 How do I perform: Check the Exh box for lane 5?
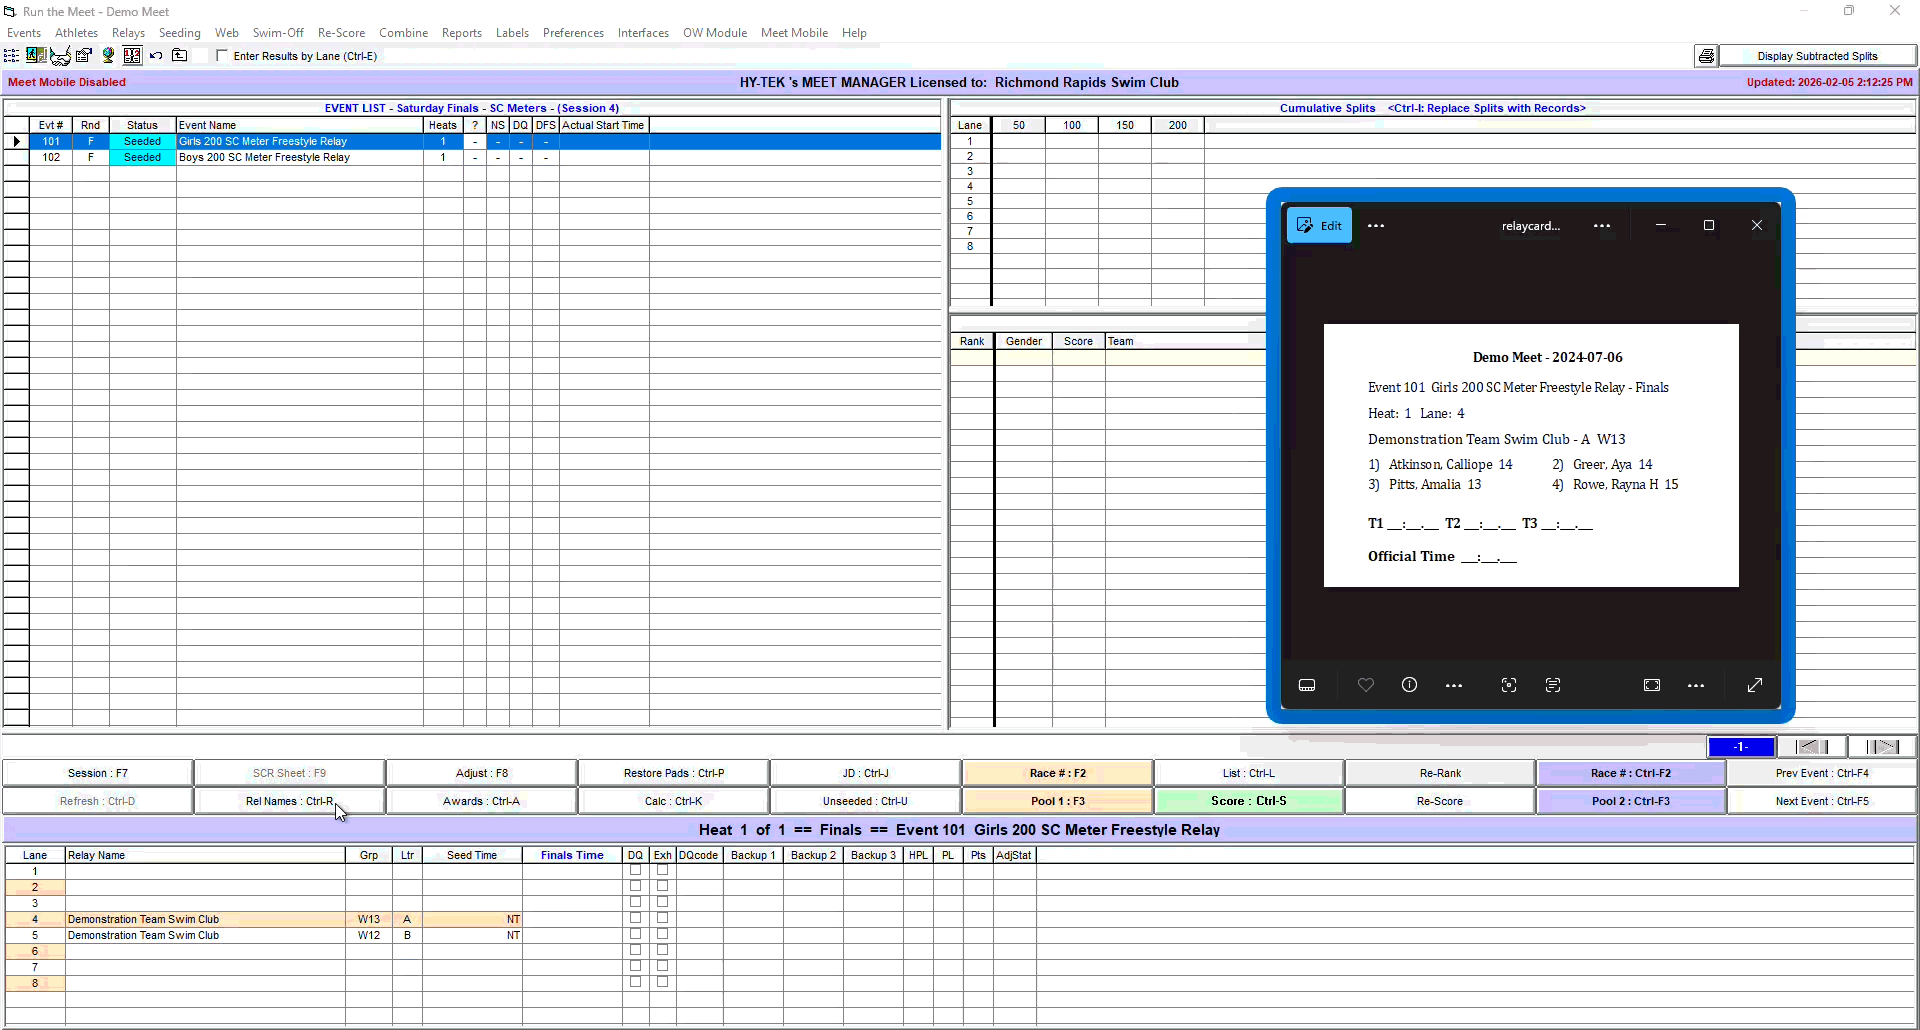click(662, 934)
